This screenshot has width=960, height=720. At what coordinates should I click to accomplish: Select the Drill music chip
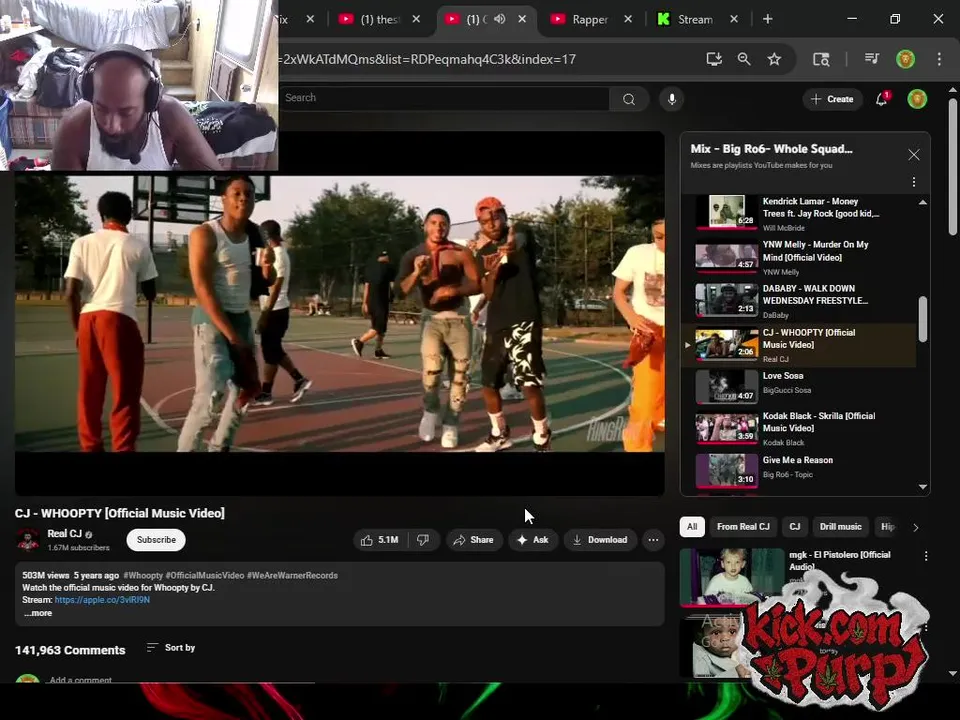[x=841, y=527]
